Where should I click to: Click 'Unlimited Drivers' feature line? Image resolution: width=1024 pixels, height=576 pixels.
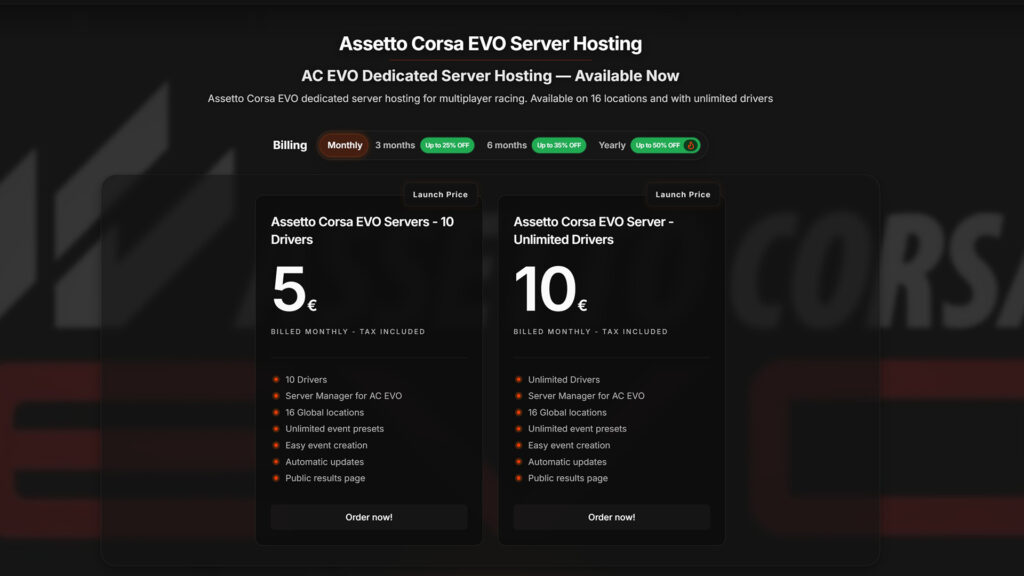(x=564, y=379)
